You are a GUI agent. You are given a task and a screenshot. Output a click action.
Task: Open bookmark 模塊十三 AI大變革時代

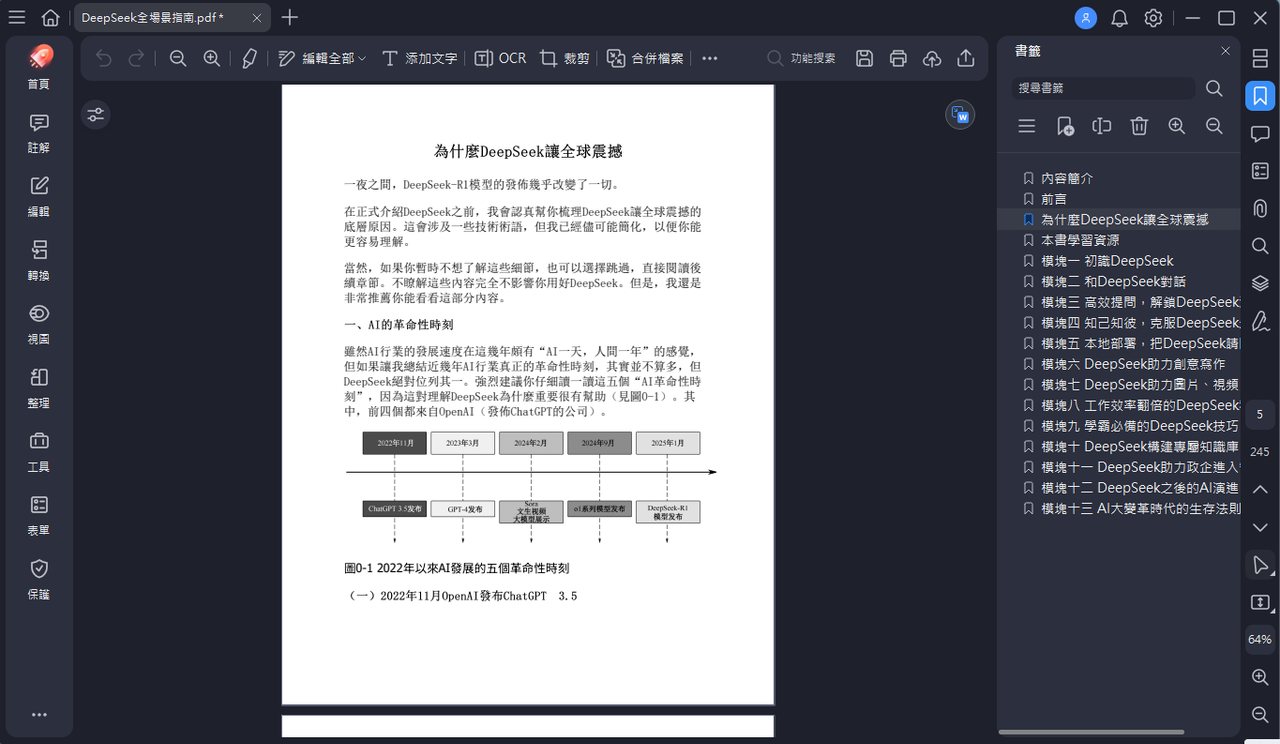coord(1140,508)
